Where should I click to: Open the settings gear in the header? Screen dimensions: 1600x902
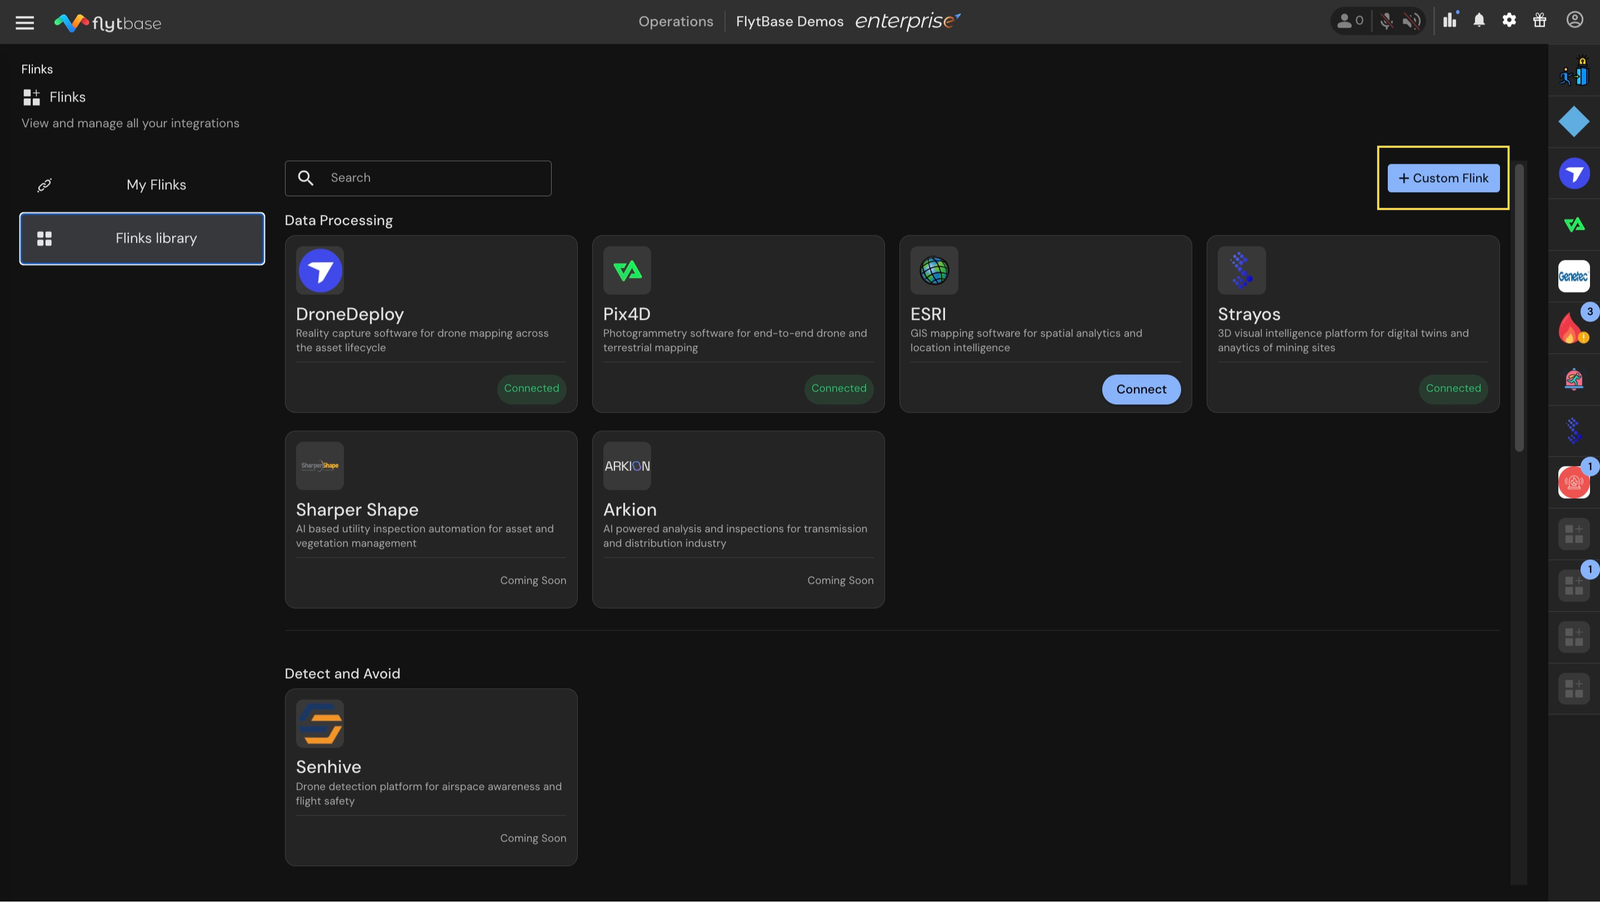click(1509, 20)
